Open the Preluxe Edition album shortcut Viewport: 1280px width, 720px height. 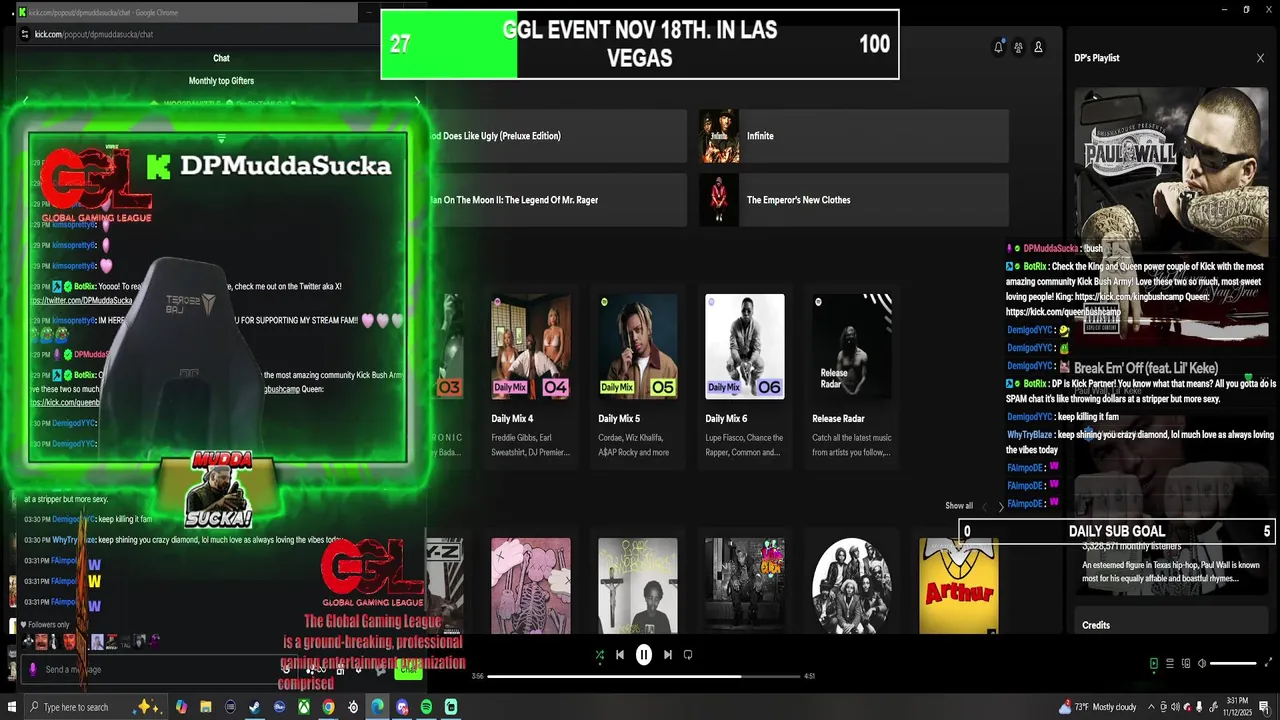coord(556,136)
